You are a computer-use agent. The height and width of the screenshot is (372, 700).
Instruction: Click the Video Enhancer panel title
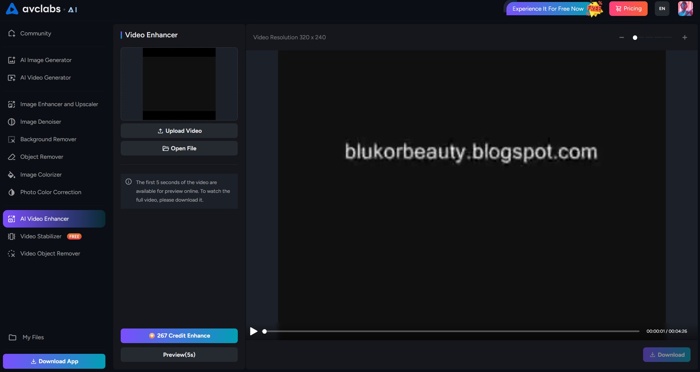[151, 35]
